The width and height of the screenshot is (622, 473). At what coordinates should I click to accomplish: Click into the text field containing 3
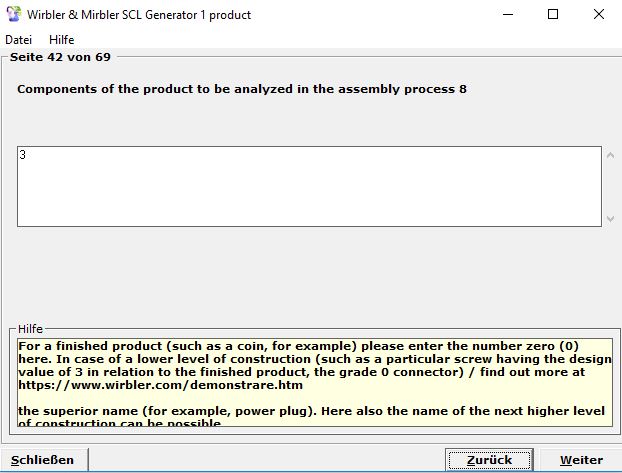click(300, 186)
